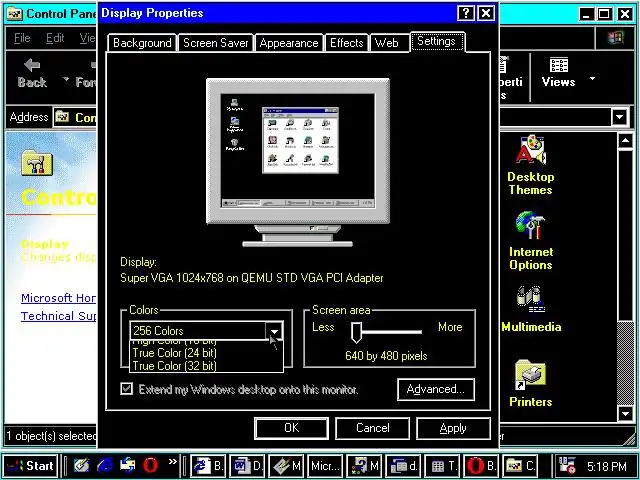Open the Multimedia icon in Control Panel
This screenshot has height=480, width=640.
[531, 309]
